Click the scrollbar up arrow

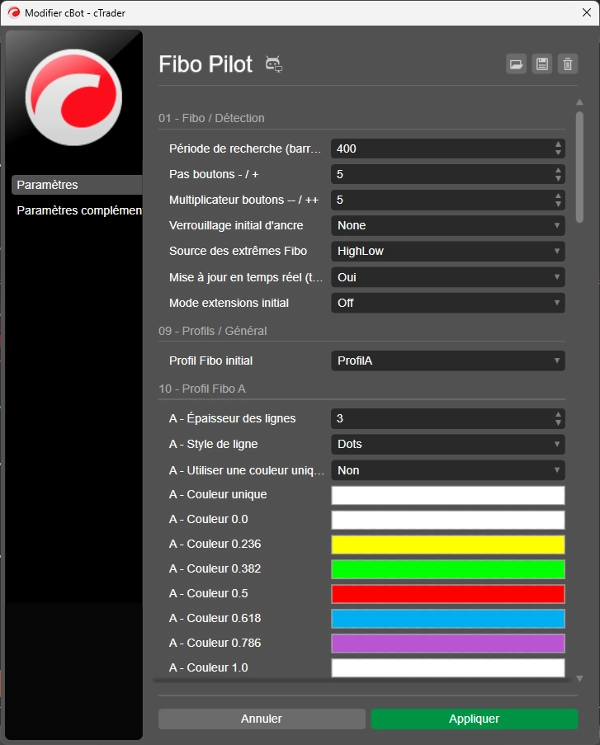pyautogui.click(x=580, y=102)
